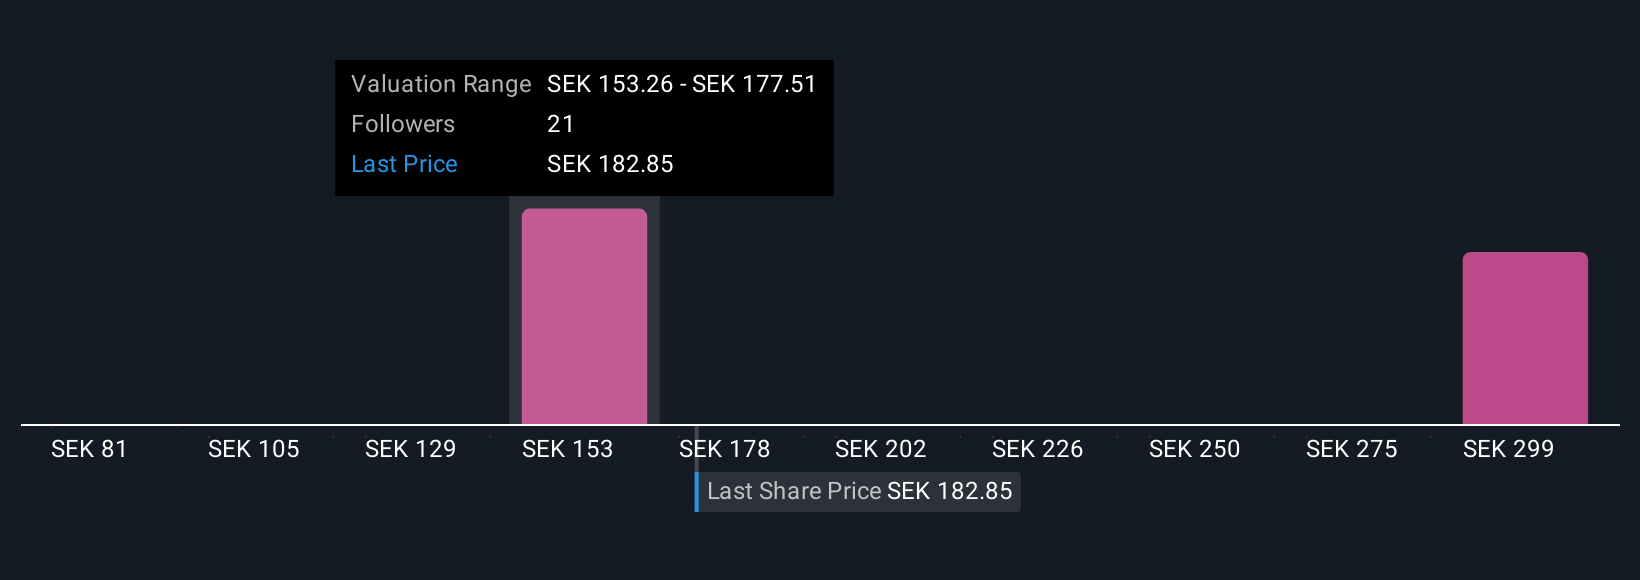This screenshot has width=1640, height=580.
Task: Click the followers count 21
Action: (x=560, y=124)
